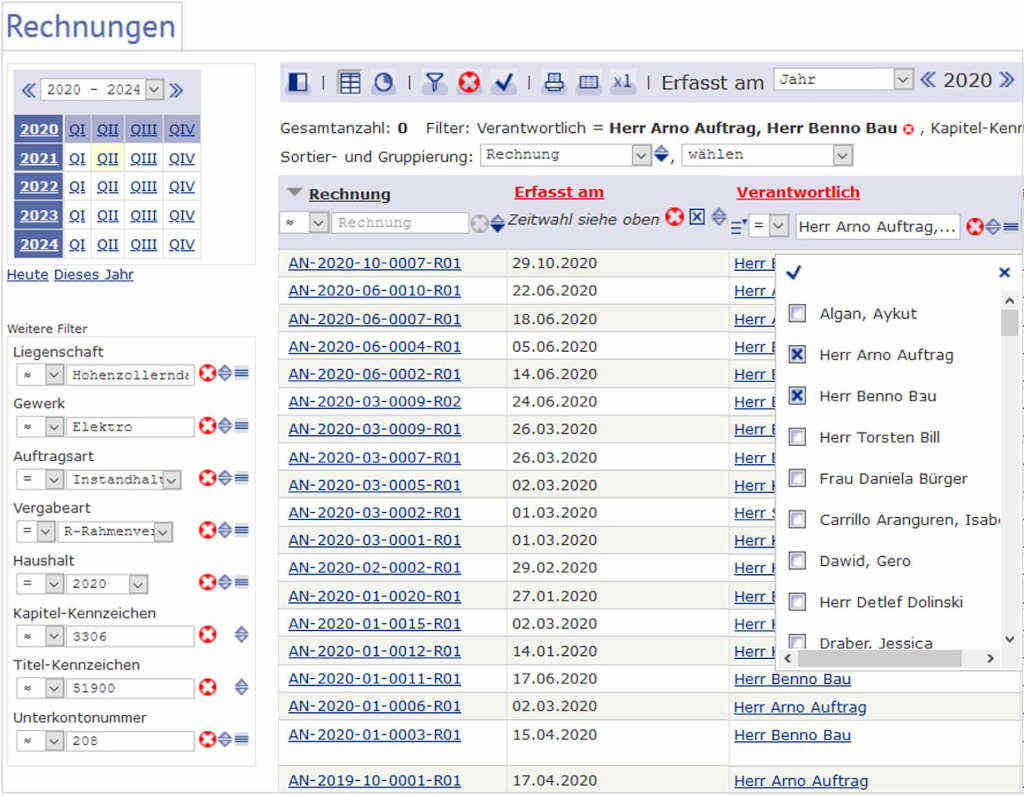Click the Rechnung column filter input field
1024x796 pixels.
pos(399,223)
